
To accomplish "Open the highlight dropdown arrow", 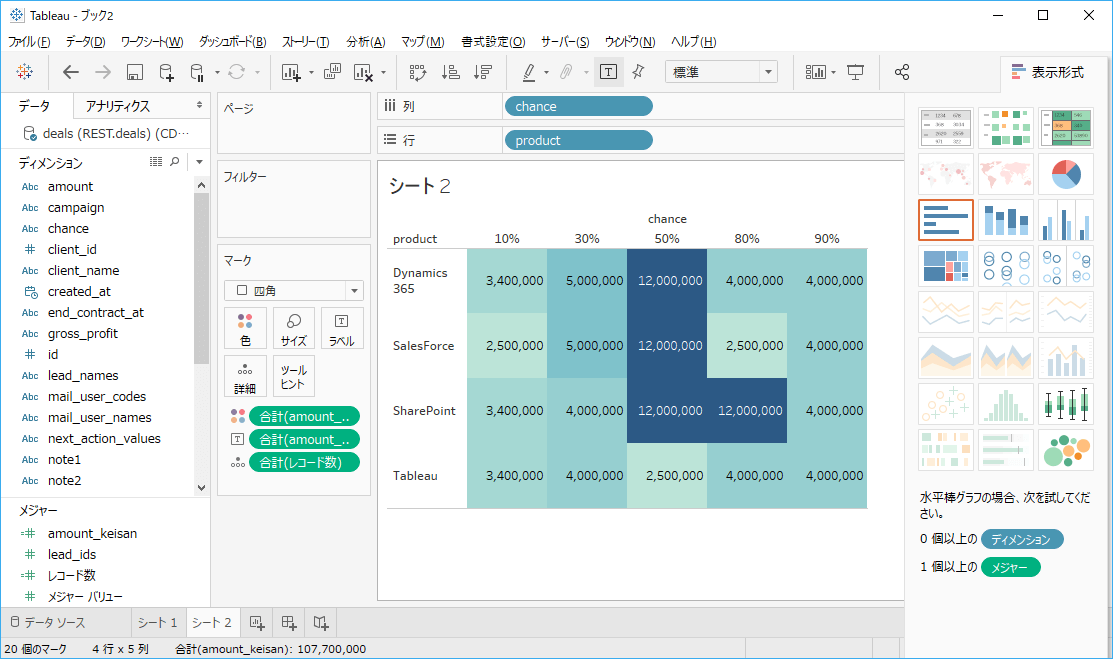I will point(546,72).
